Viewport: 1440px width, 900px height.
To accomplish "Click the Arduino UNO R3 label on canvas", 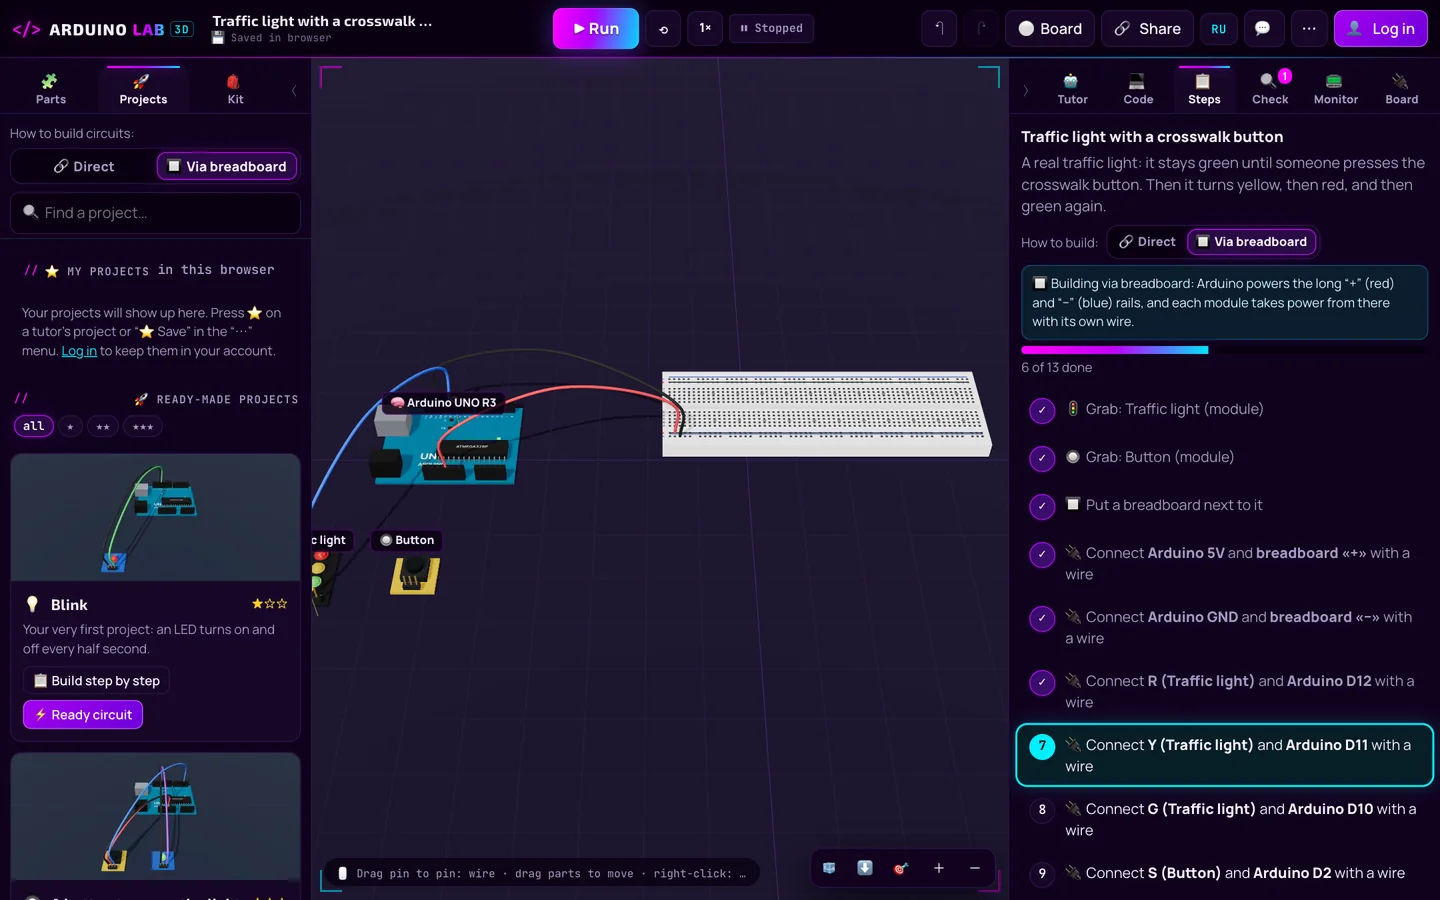I will pyautogui.click(x=443, y=403).
